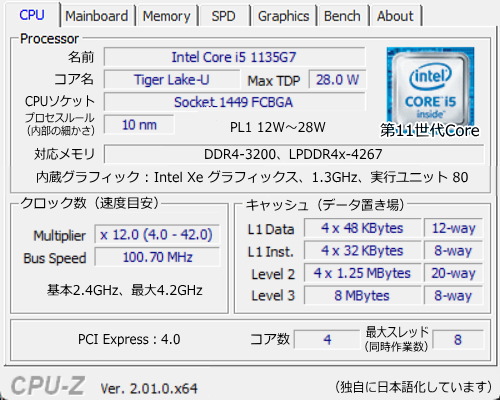Image resolution: width=500 pixels, height=400 pixels.
Task: Click the 10 nm process field
Action: (139, 125)
